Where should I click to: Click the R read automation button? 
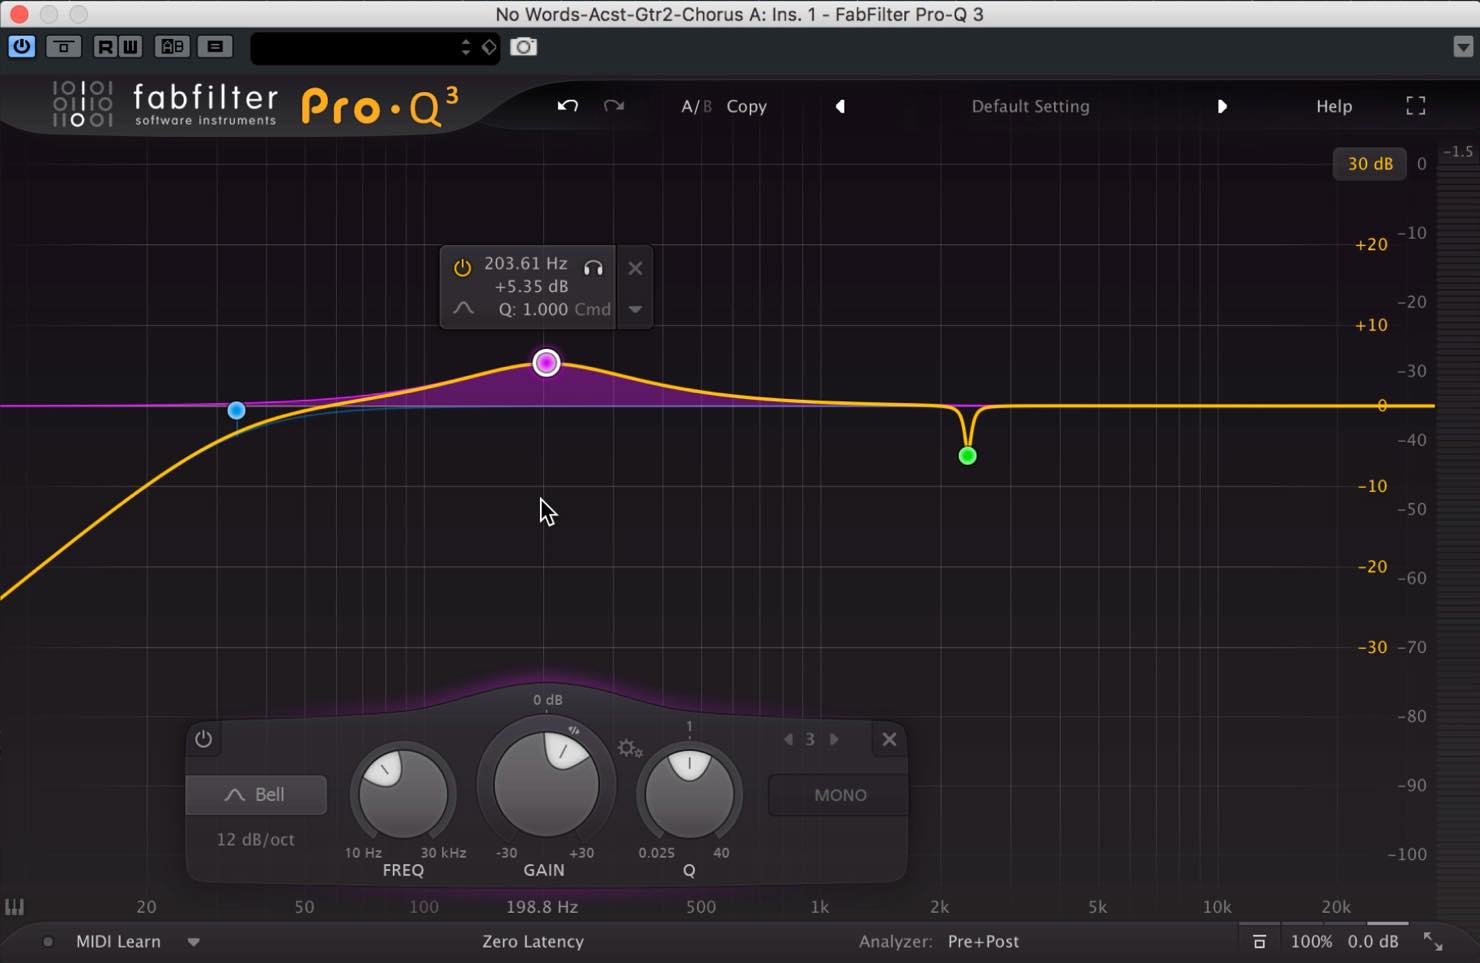[x=105, y=47]
